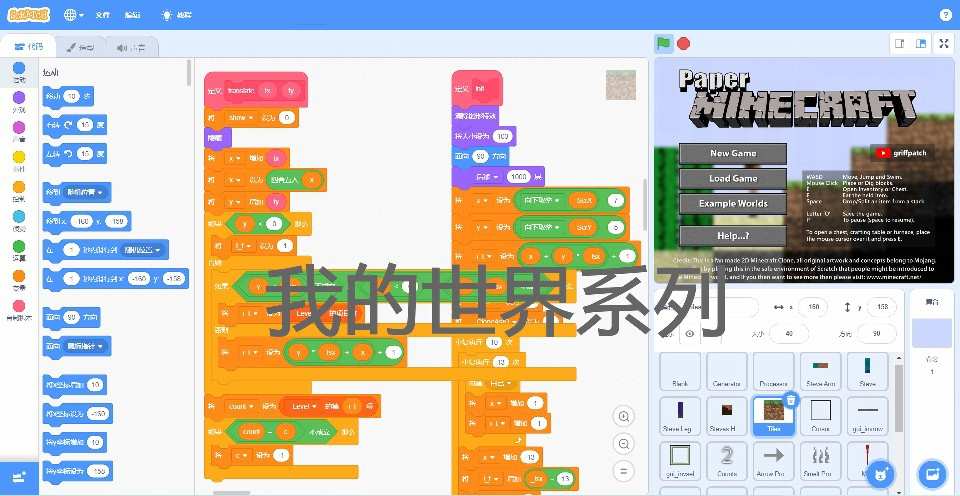The height and width of the screenshot is (496, 960).
Task: Switch to the 代码 Code tab
Action: click(x=29, y=47)
